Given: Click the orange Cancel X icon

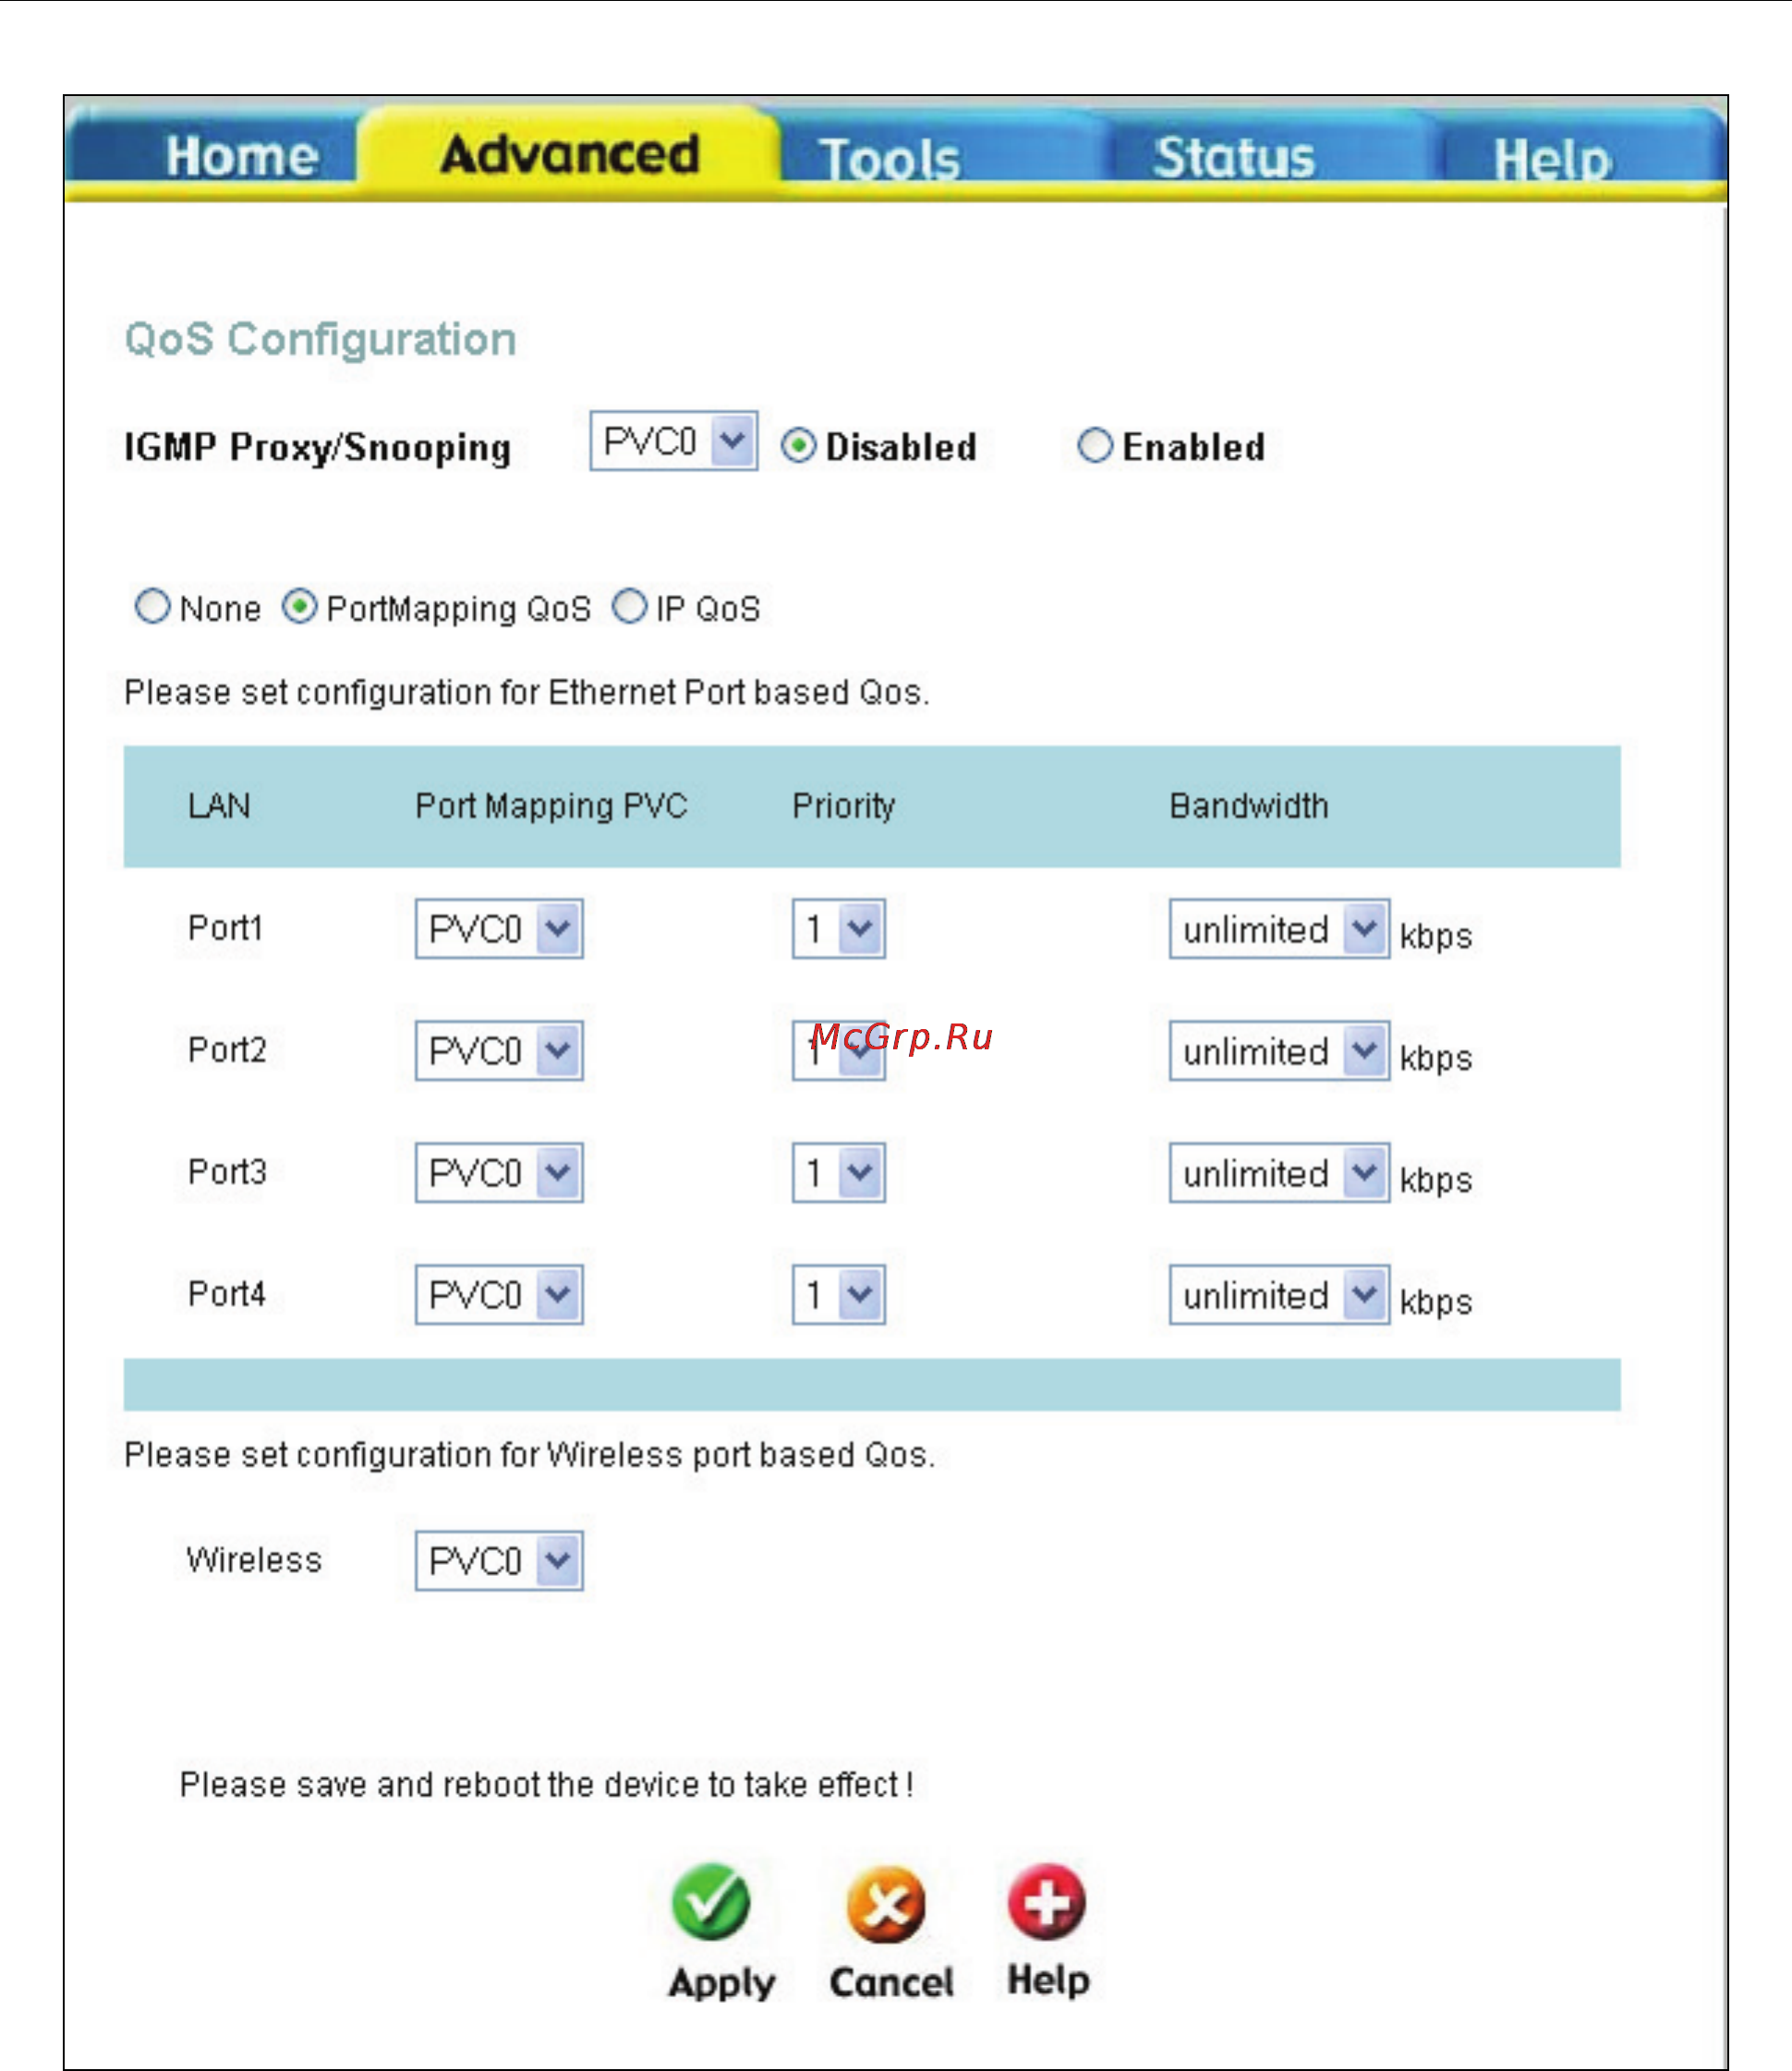Looking at the screenshot, I should point(885,1904).
